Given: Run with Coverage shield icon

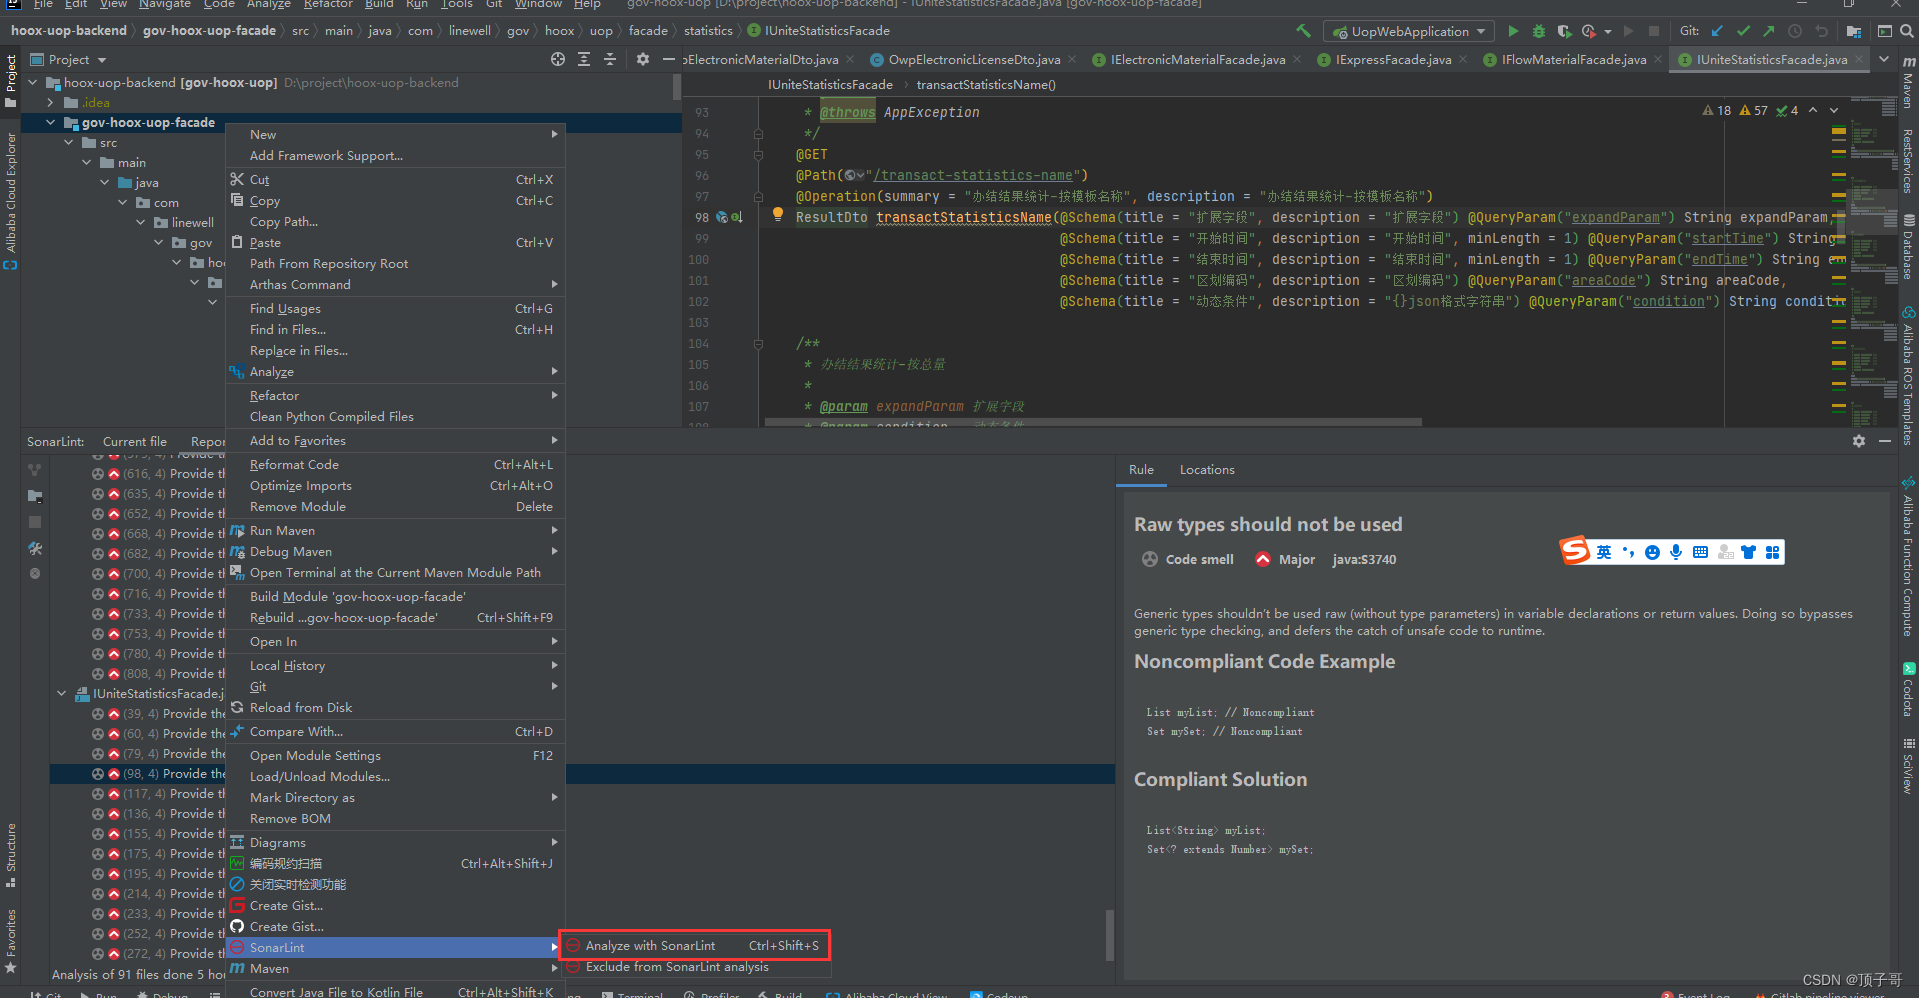Looking at the screenshot, I should (x=1564, y=31).
